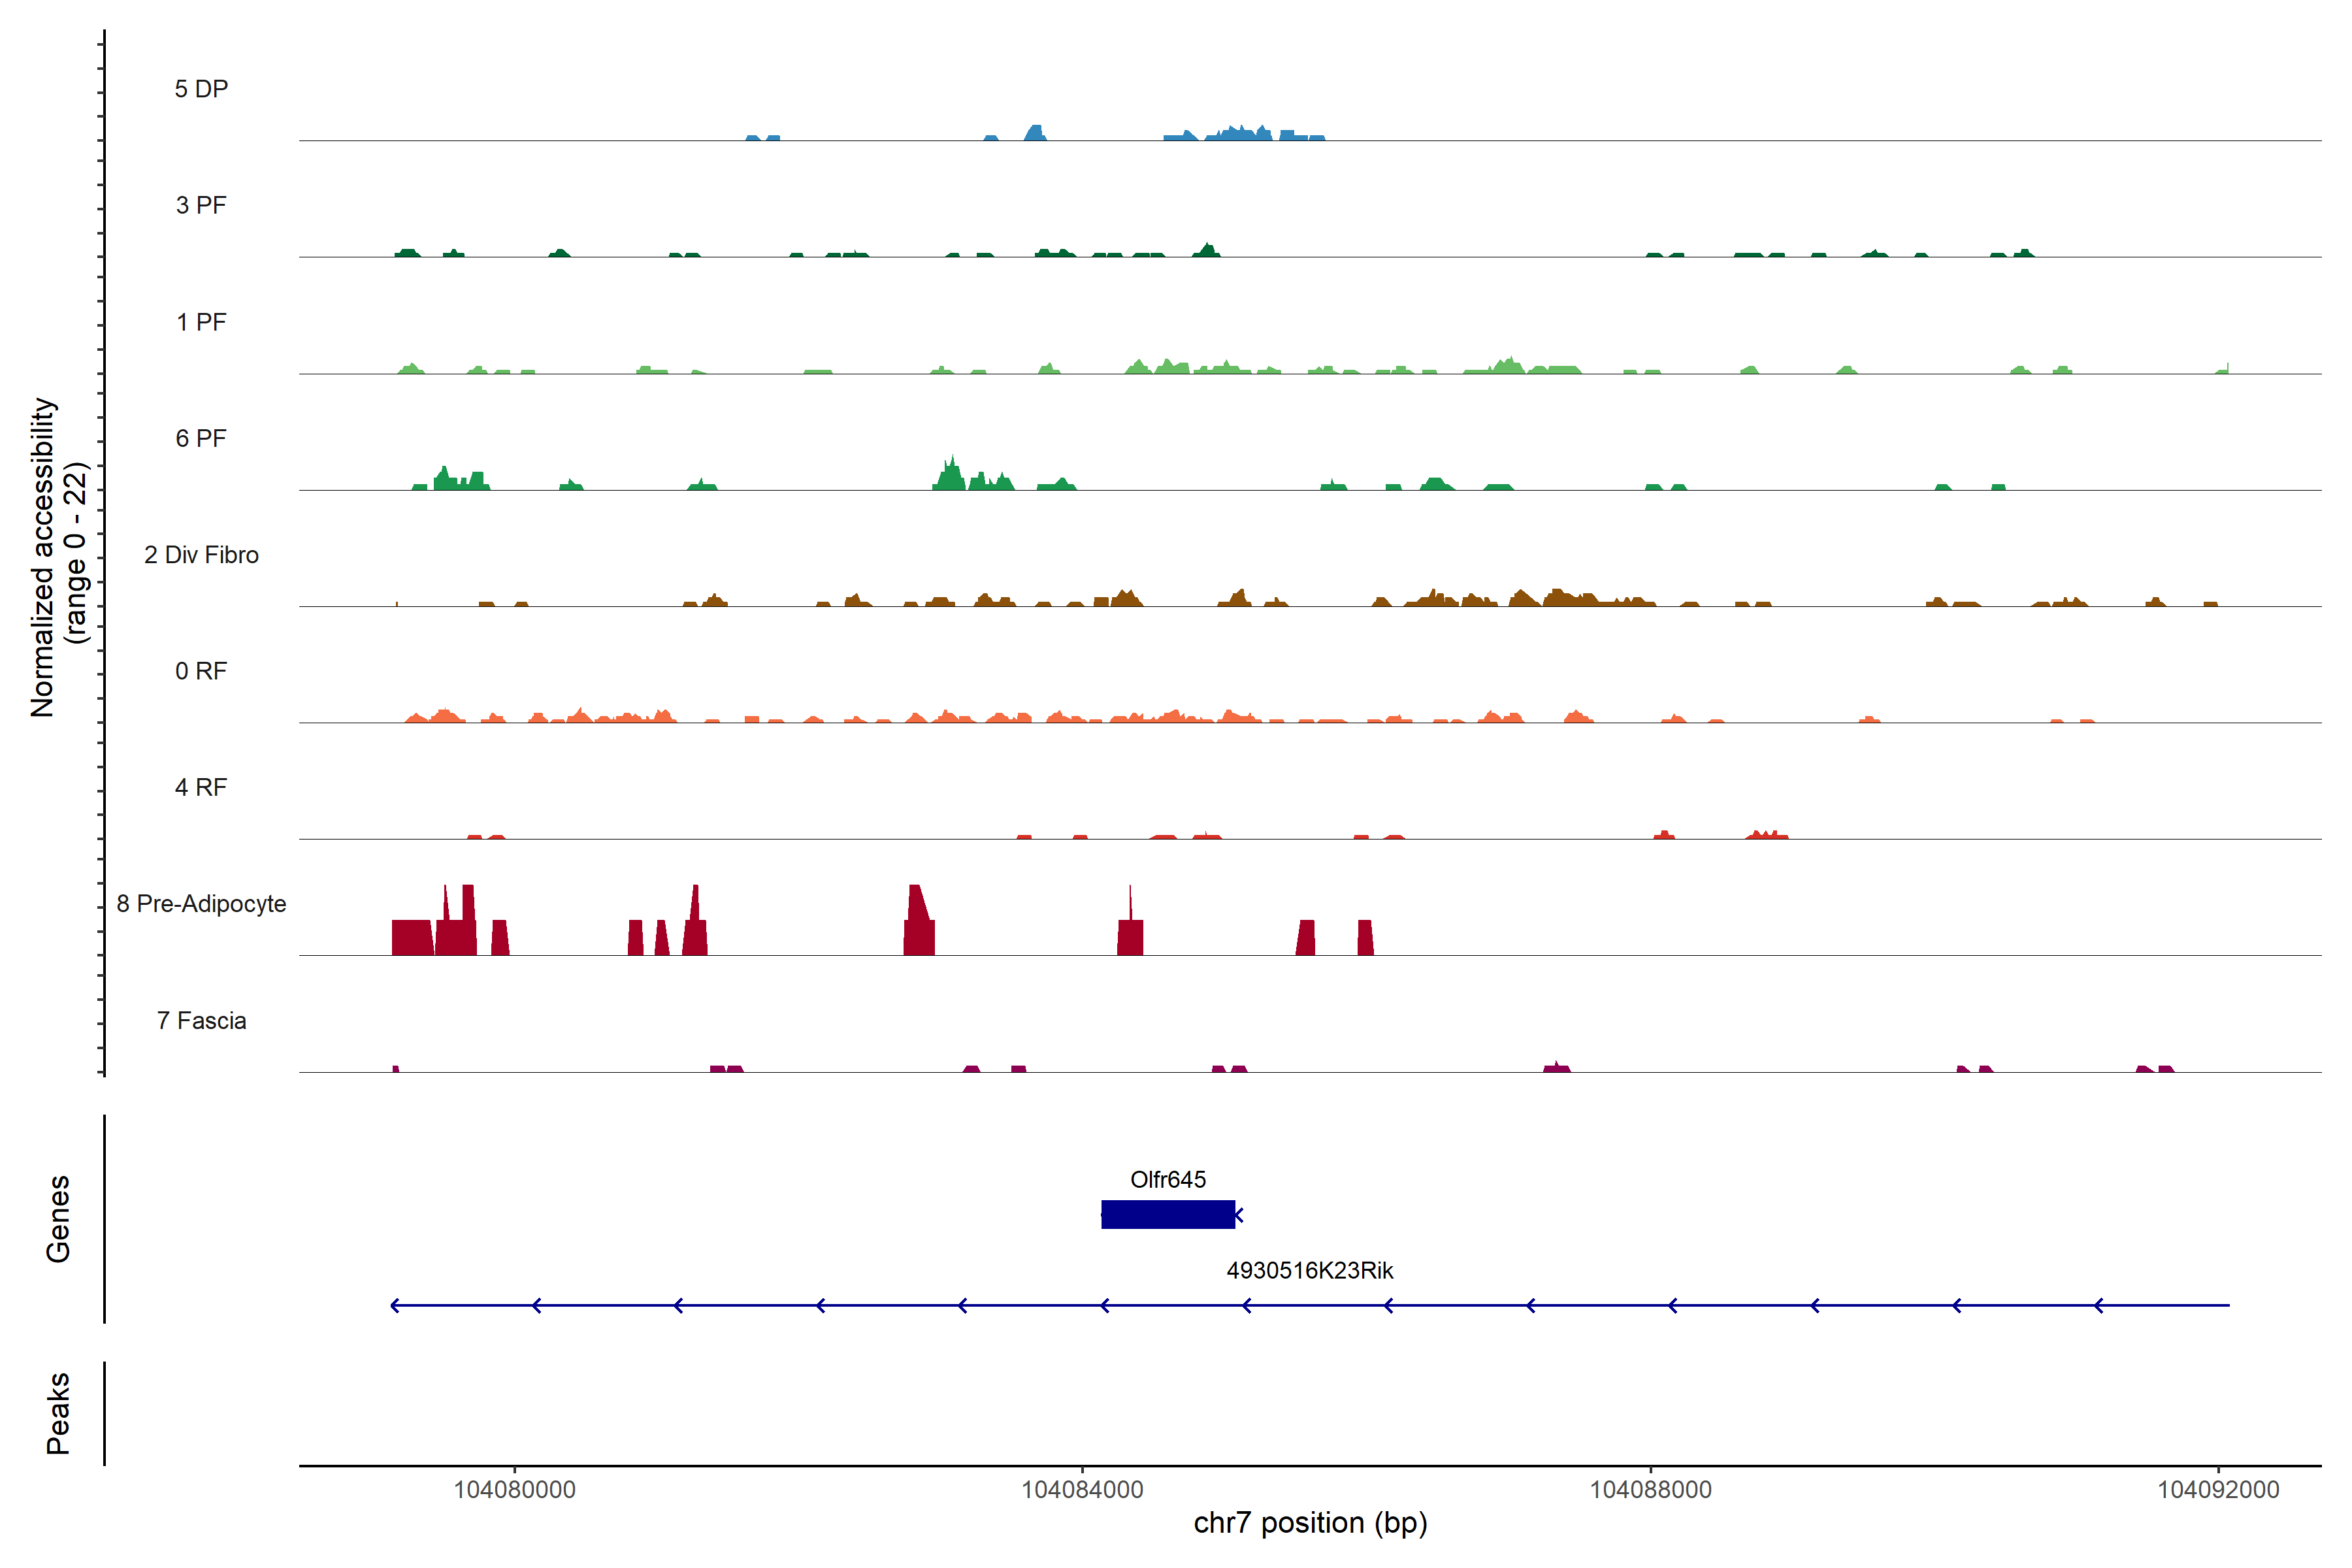
Task: Click the 104084000 axis tick label
Action: (1082, 1489)
